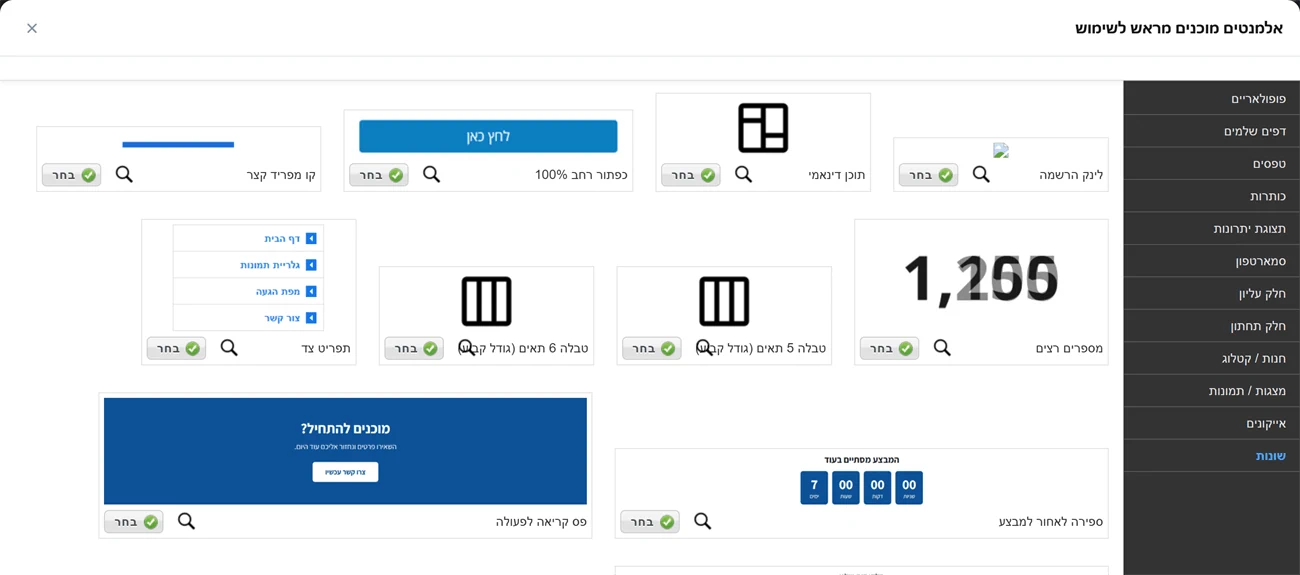Image resolution: width=1300 pixels, height=575 pixels.
Task: Click the פס קריאה לפעולה label text
Action: coord(541,522)
